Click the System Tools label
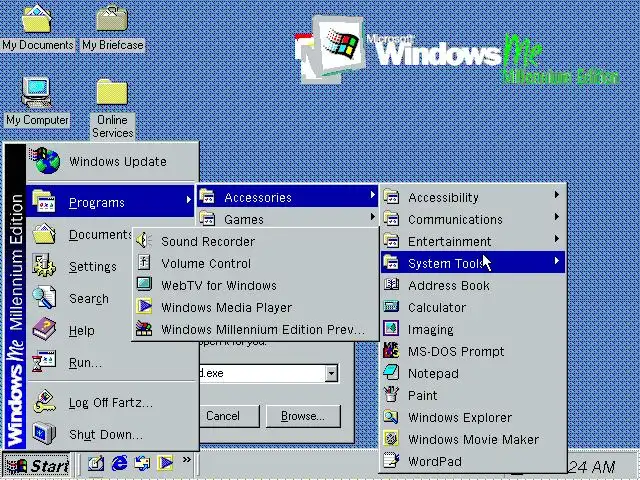The image size is (640, 480). tap(446, 263)
